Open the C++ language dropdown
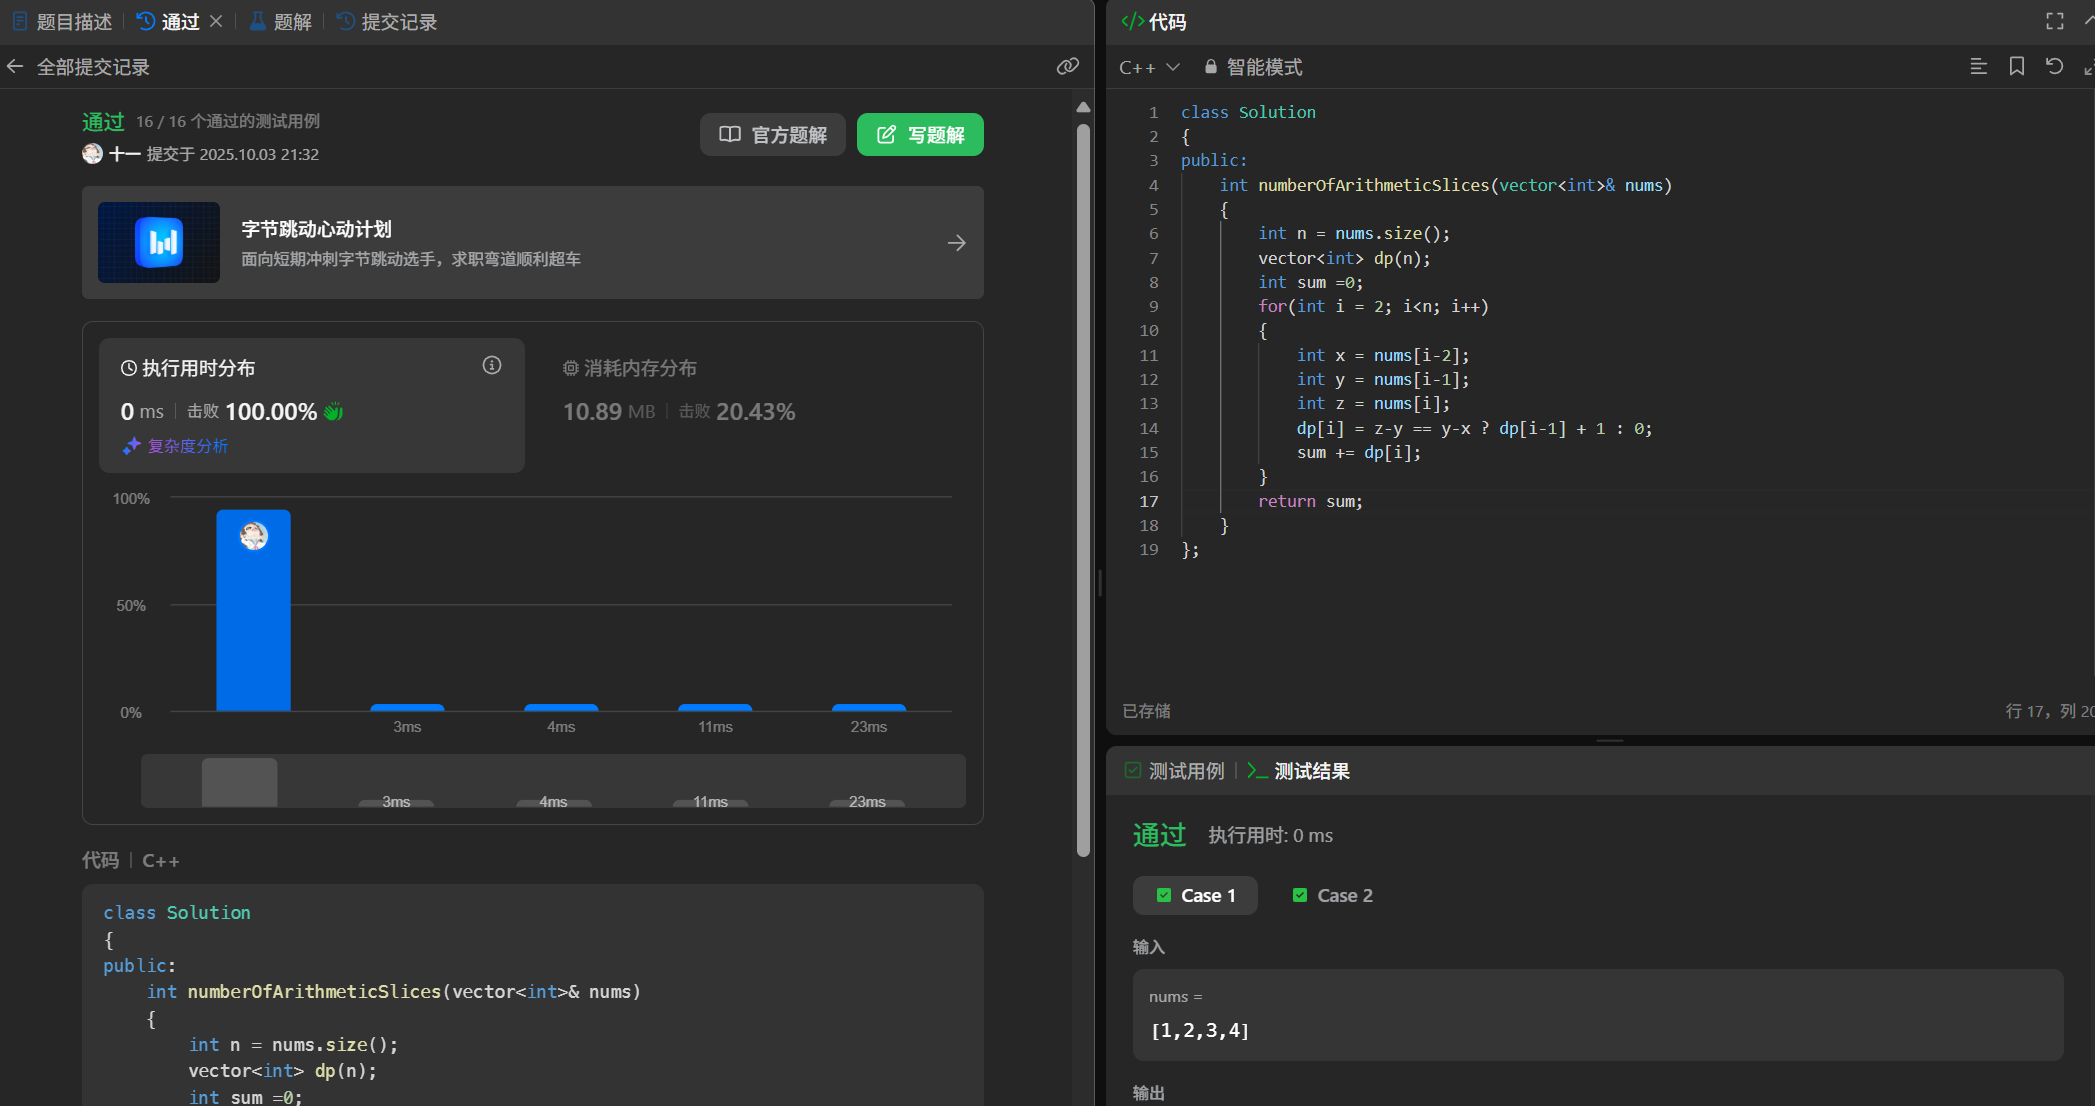 [x=1149, y=67]
